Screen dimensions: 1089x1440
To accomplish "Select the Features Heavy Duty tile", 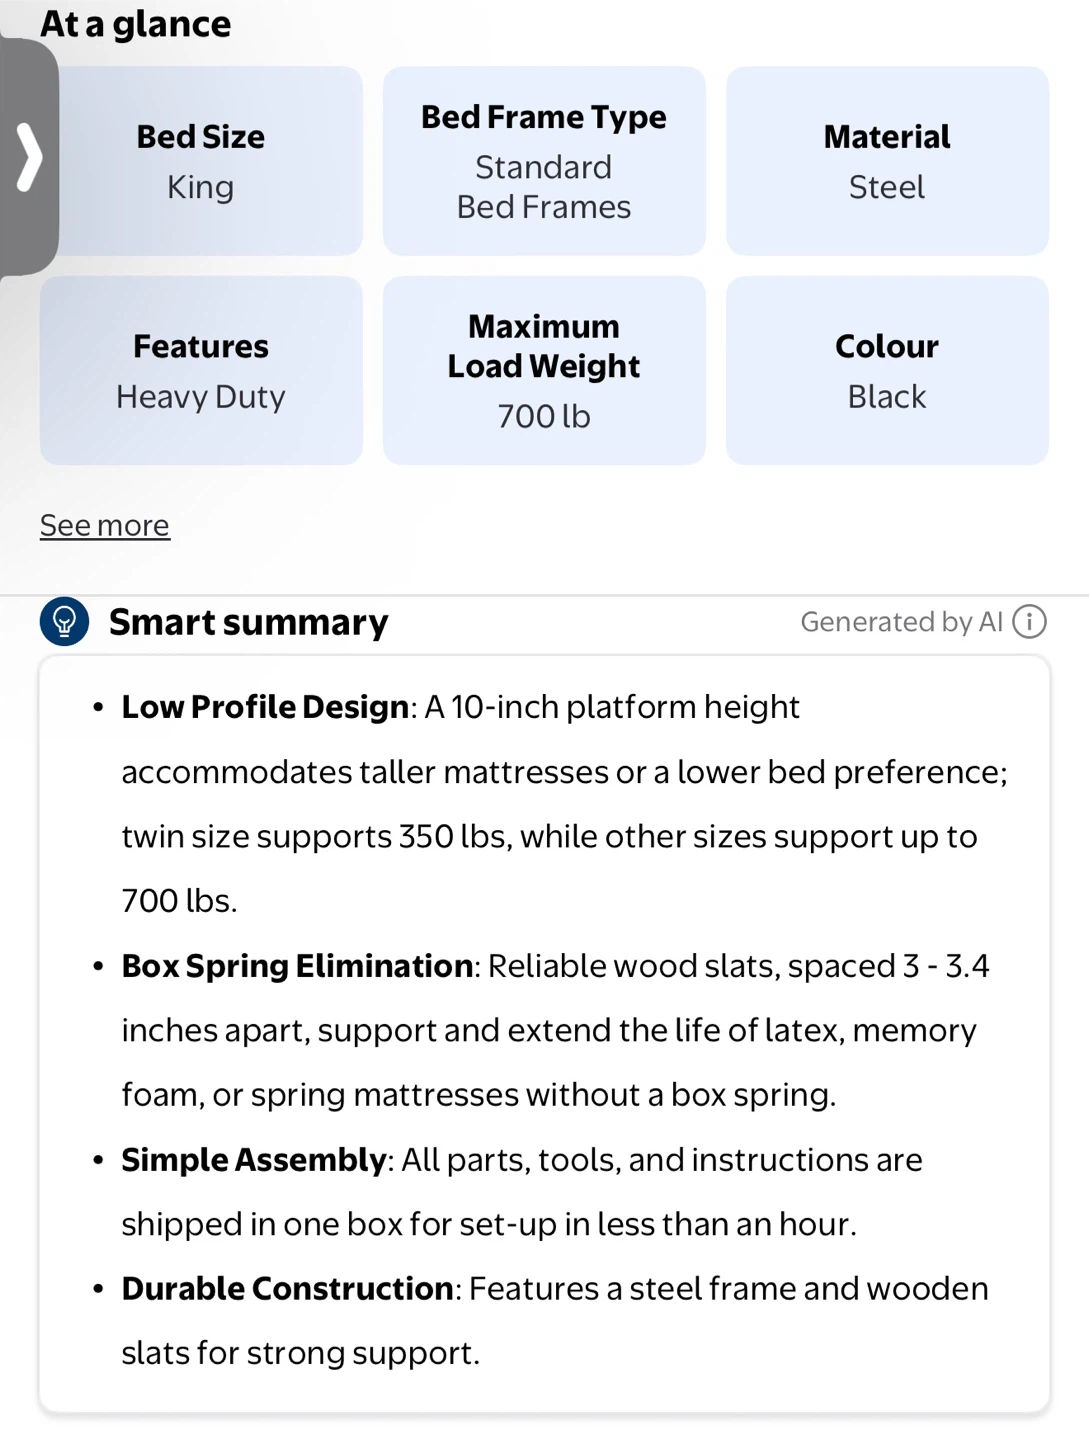I will 201,371.
